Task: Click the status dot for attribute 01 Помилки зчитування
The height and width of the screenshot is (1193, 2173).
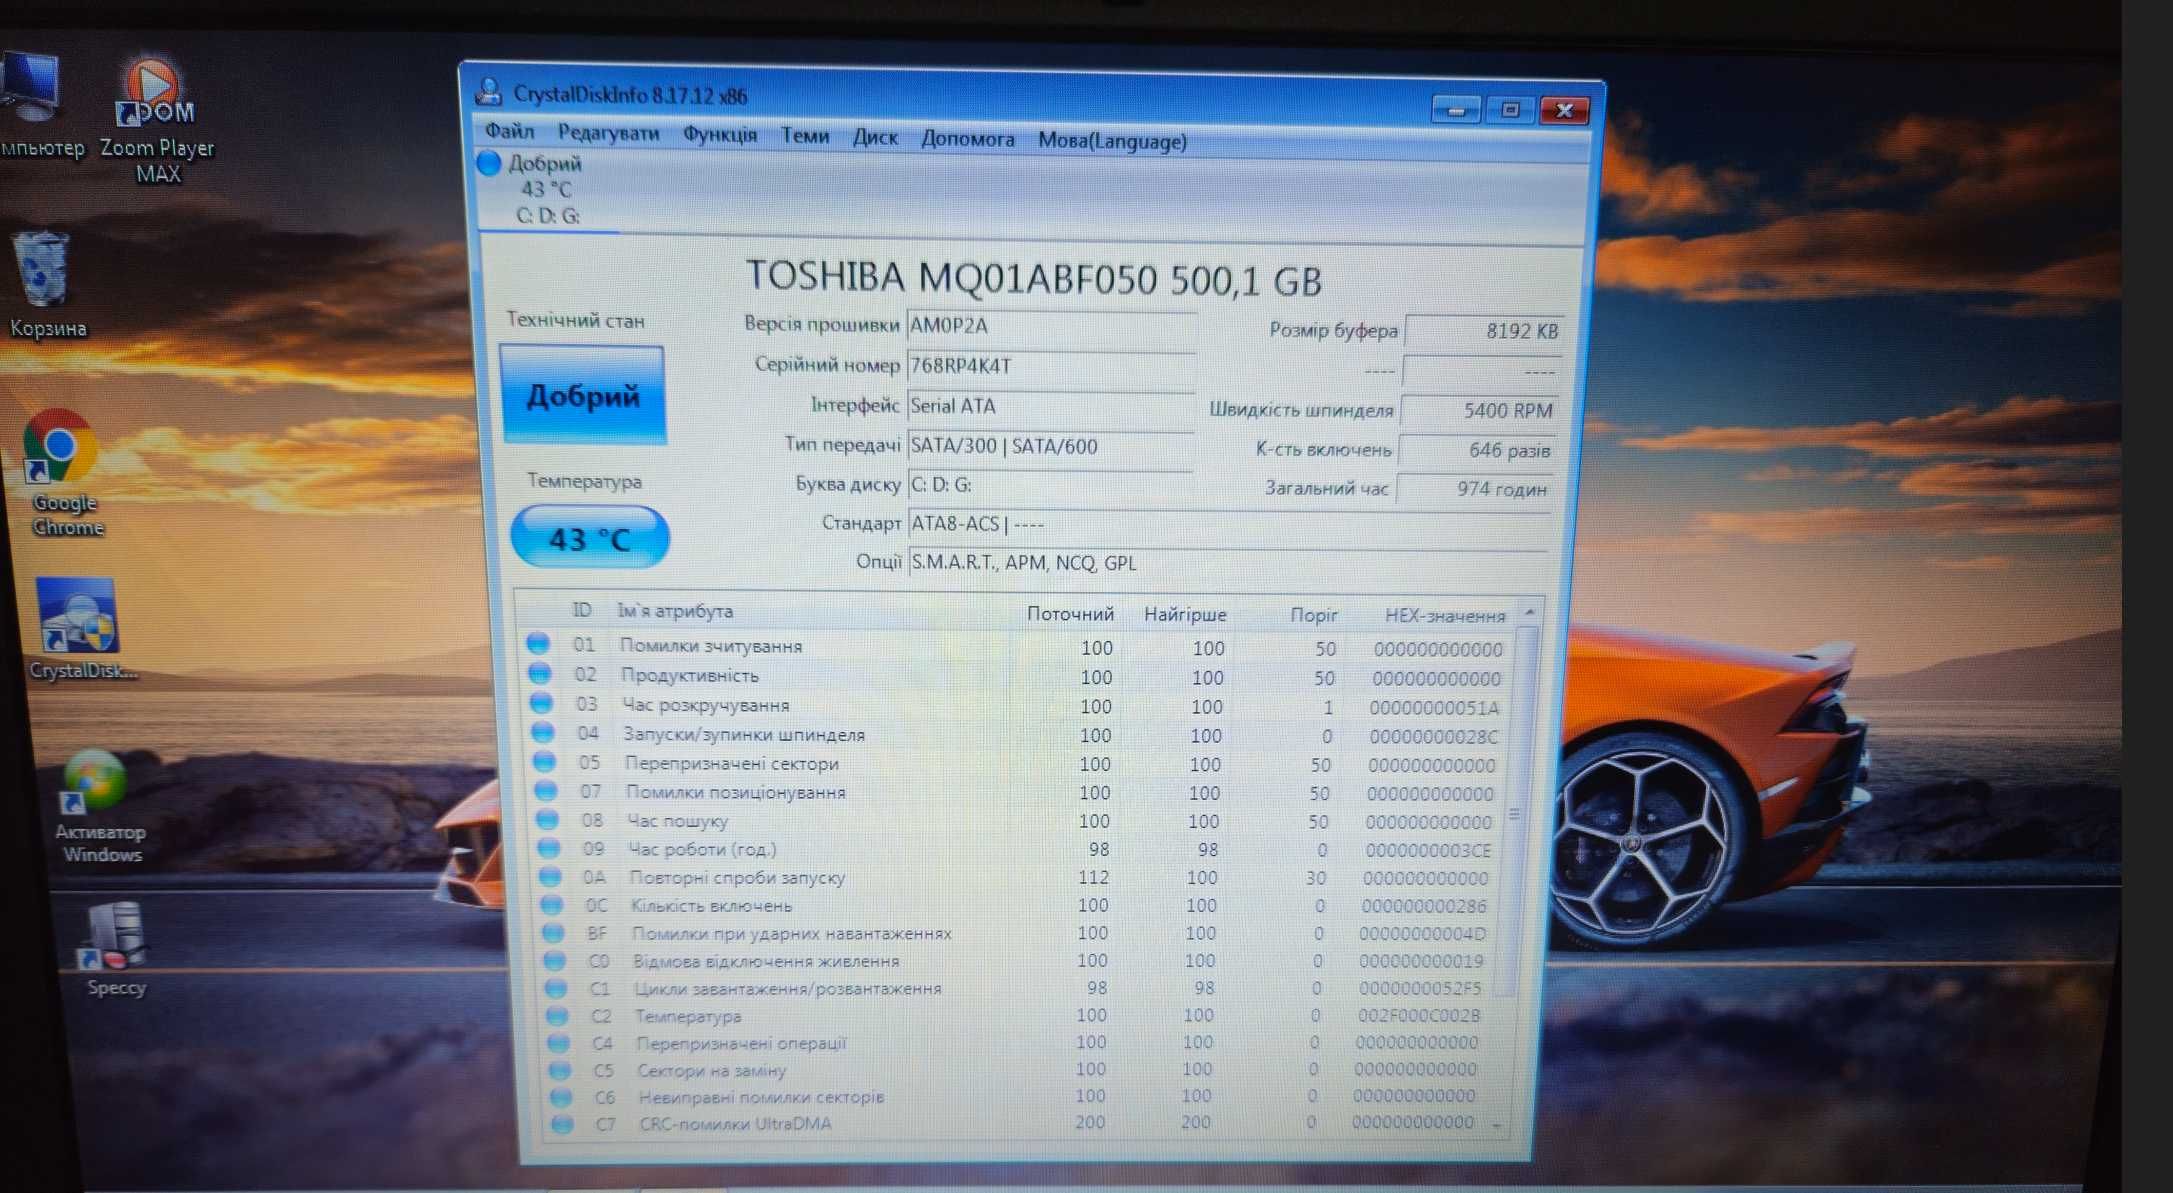Action: click(x=538, y=643)
